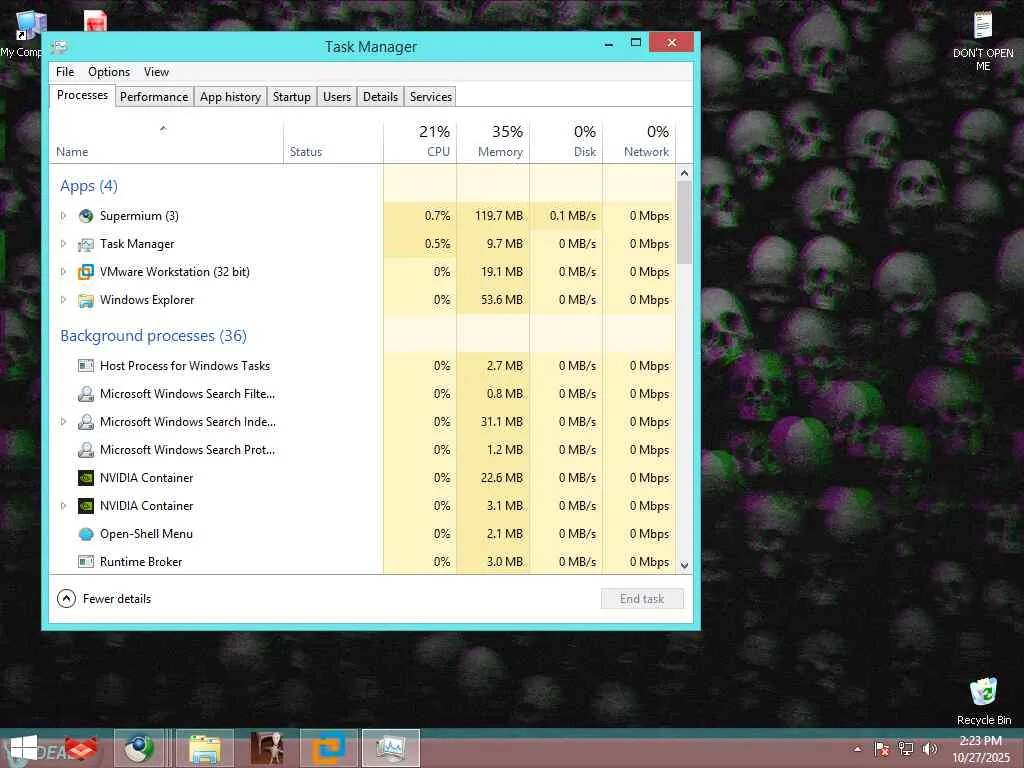Screen dimensions: 1024x768
Task: Click the Task Manager title bar icon
Action: point(59,47)
